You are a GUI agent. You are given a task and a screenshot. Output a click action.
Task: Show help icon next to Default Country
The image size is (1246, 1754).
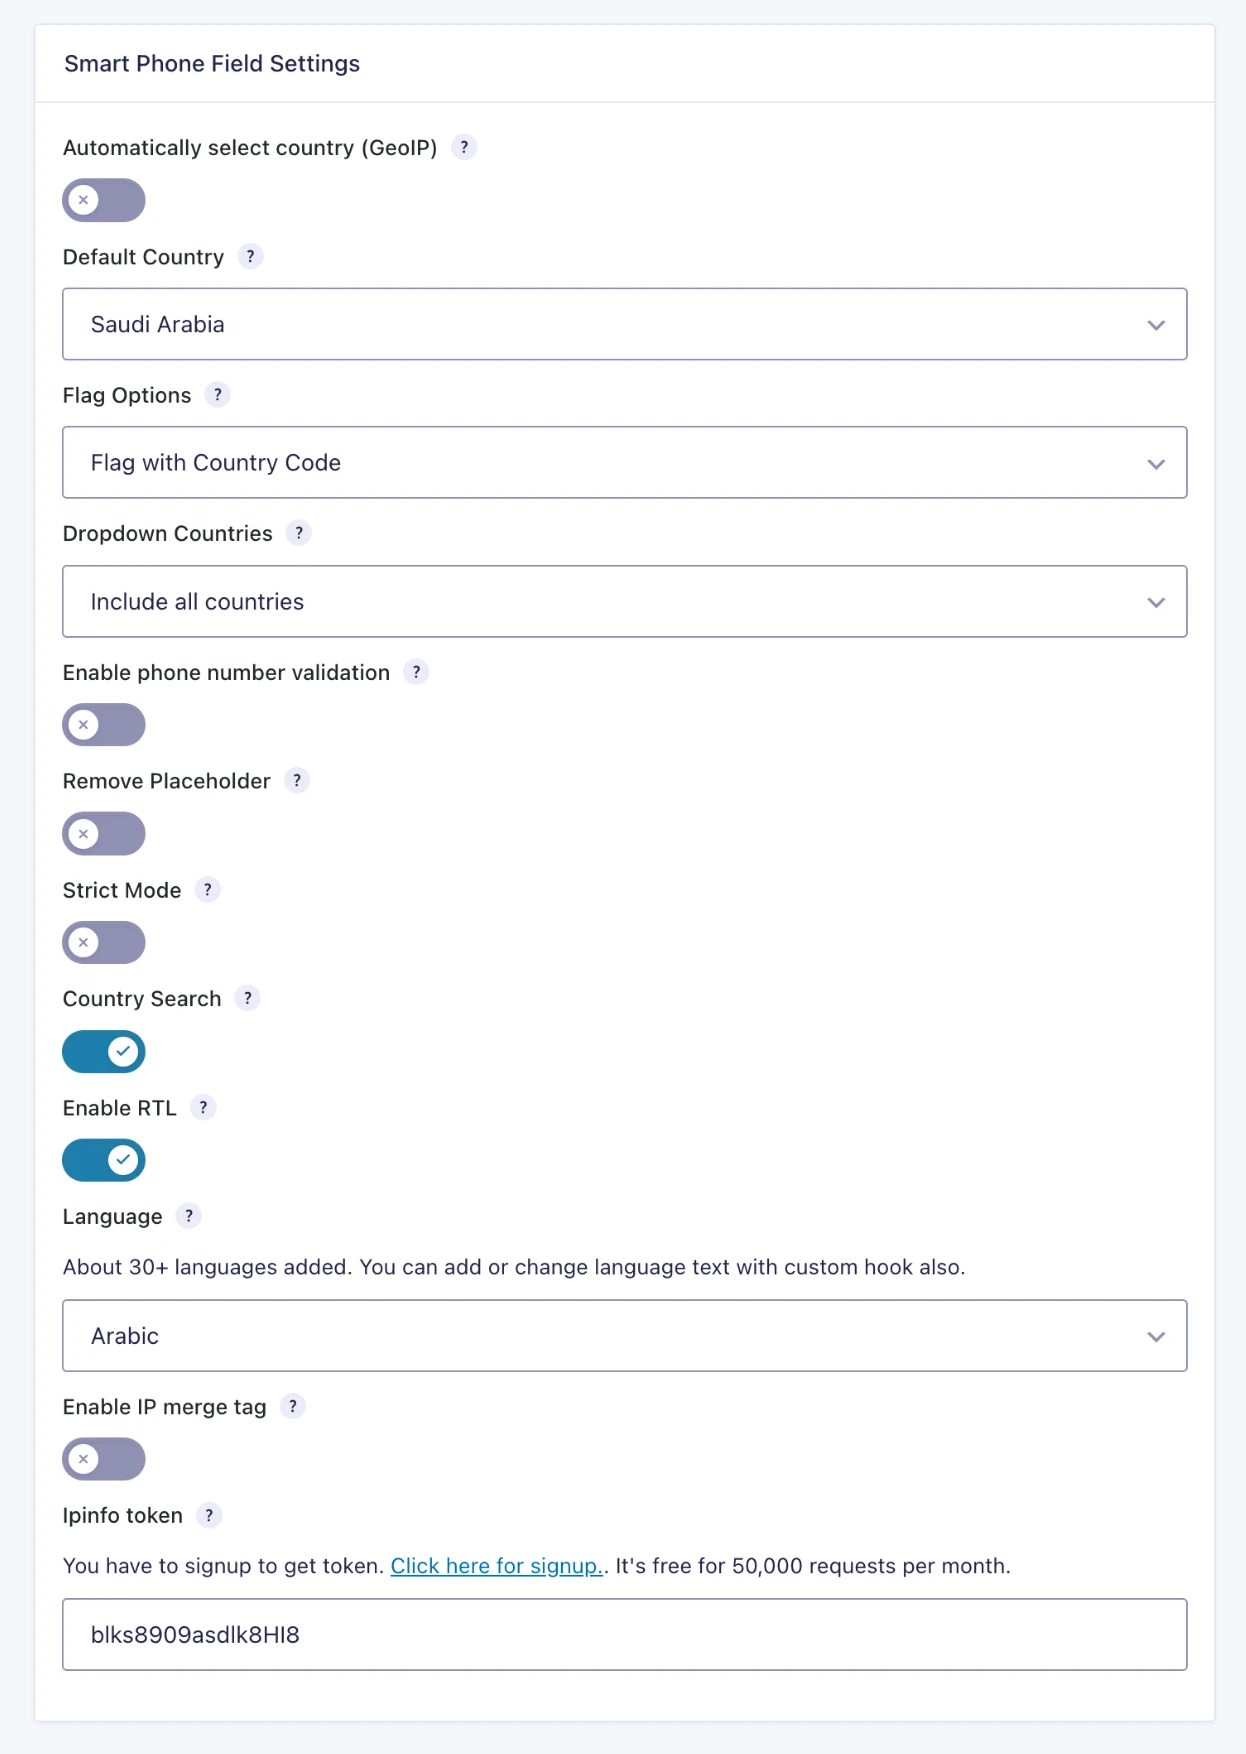pyautogui.click(x=250, y=256)
